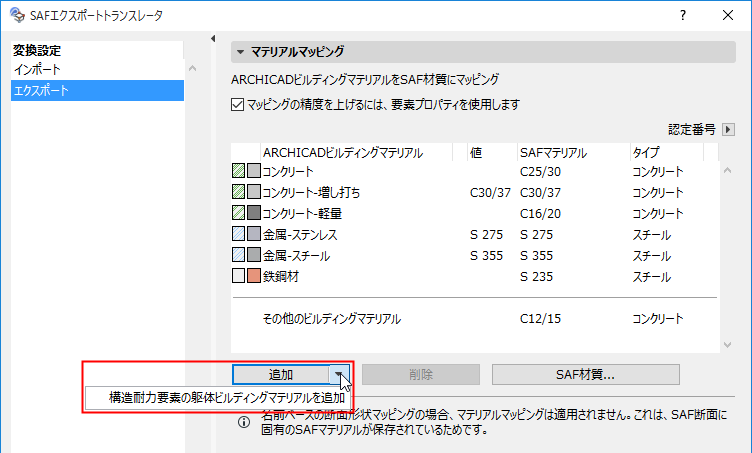Image resolution: width=752 pixels, height=453 pixels.
Task: Click the C12/15 SAF material cell
Action: point(540,319)
